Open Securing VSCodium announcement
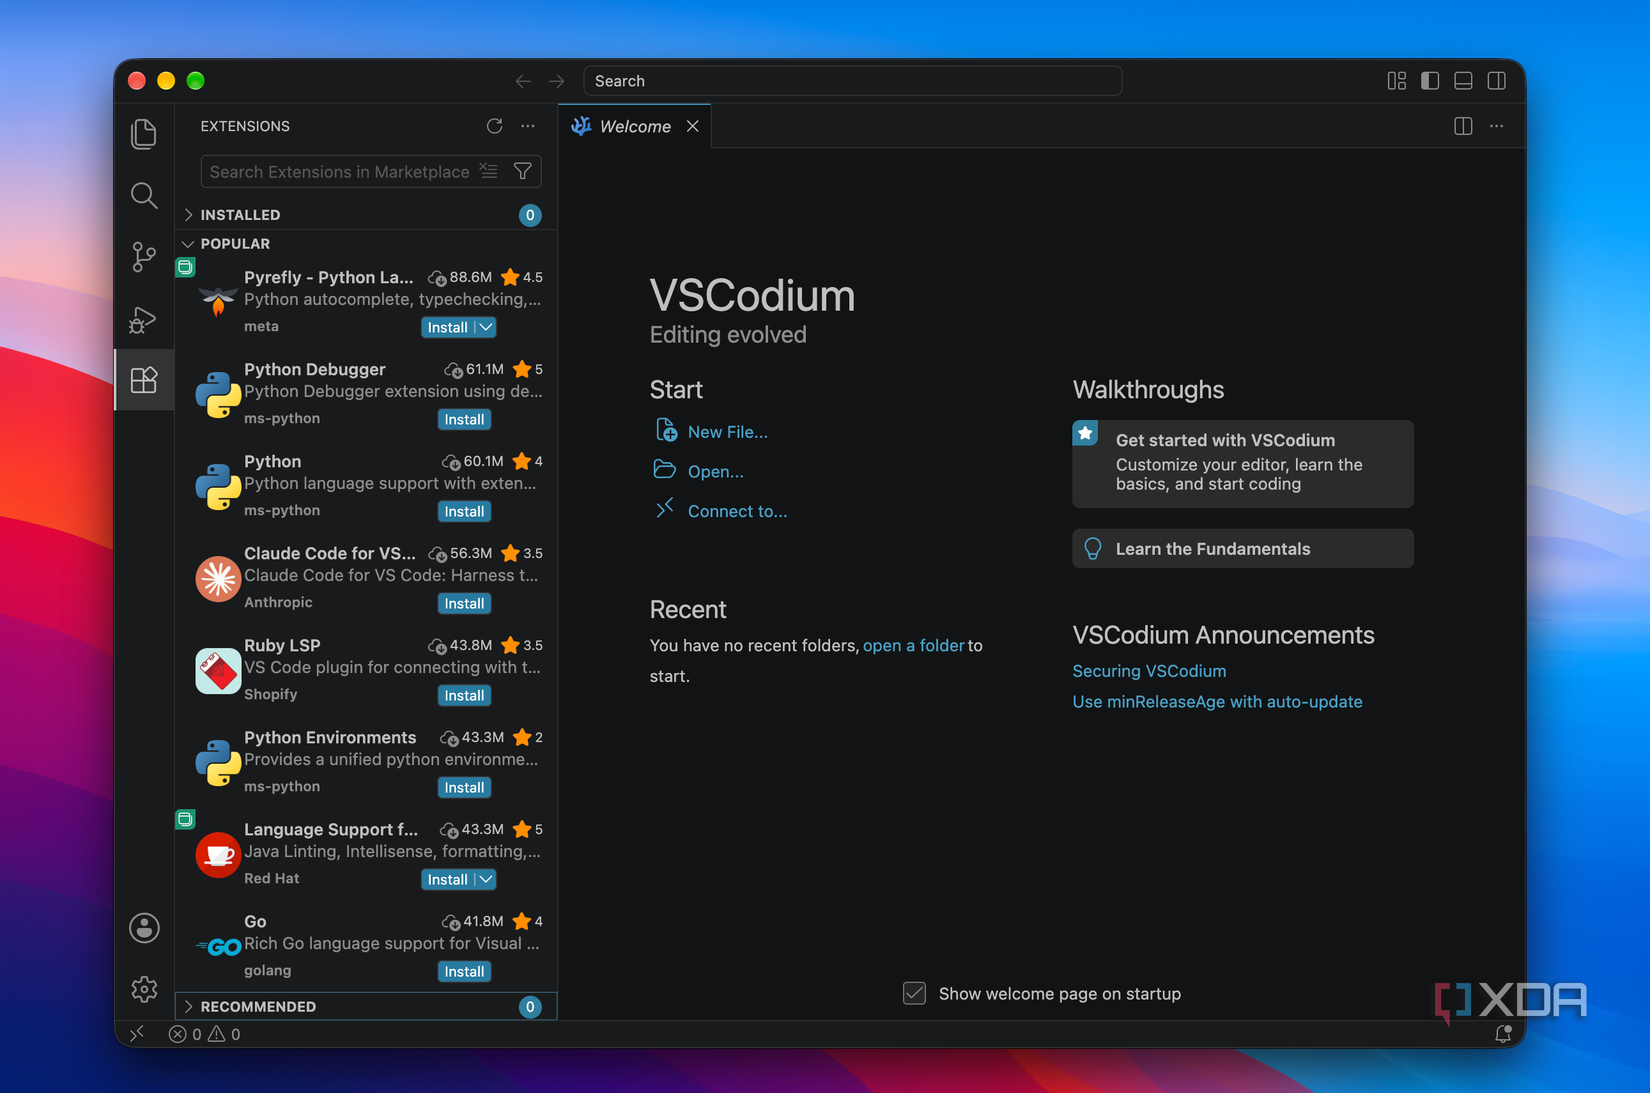Image resolution: width=1650 pixels, height=1093 pixels. (1149, 671)
